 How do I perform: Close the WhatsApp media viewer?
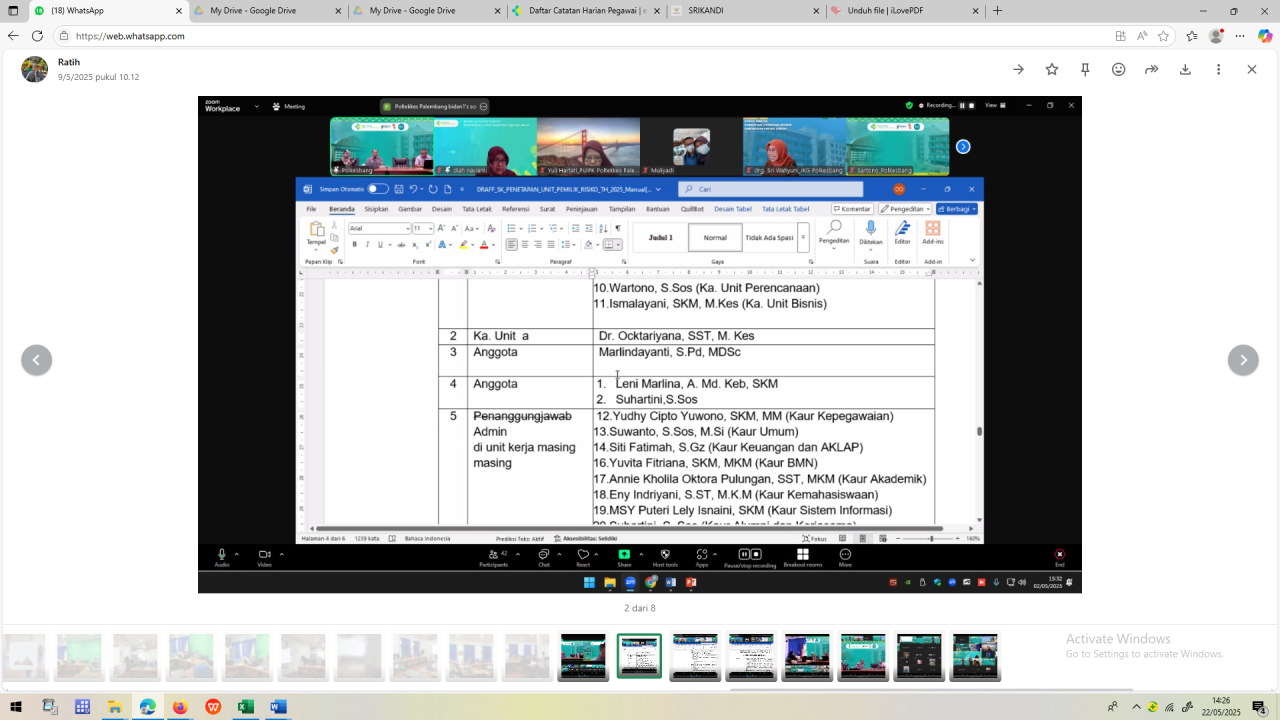[x=1251, y=69]
